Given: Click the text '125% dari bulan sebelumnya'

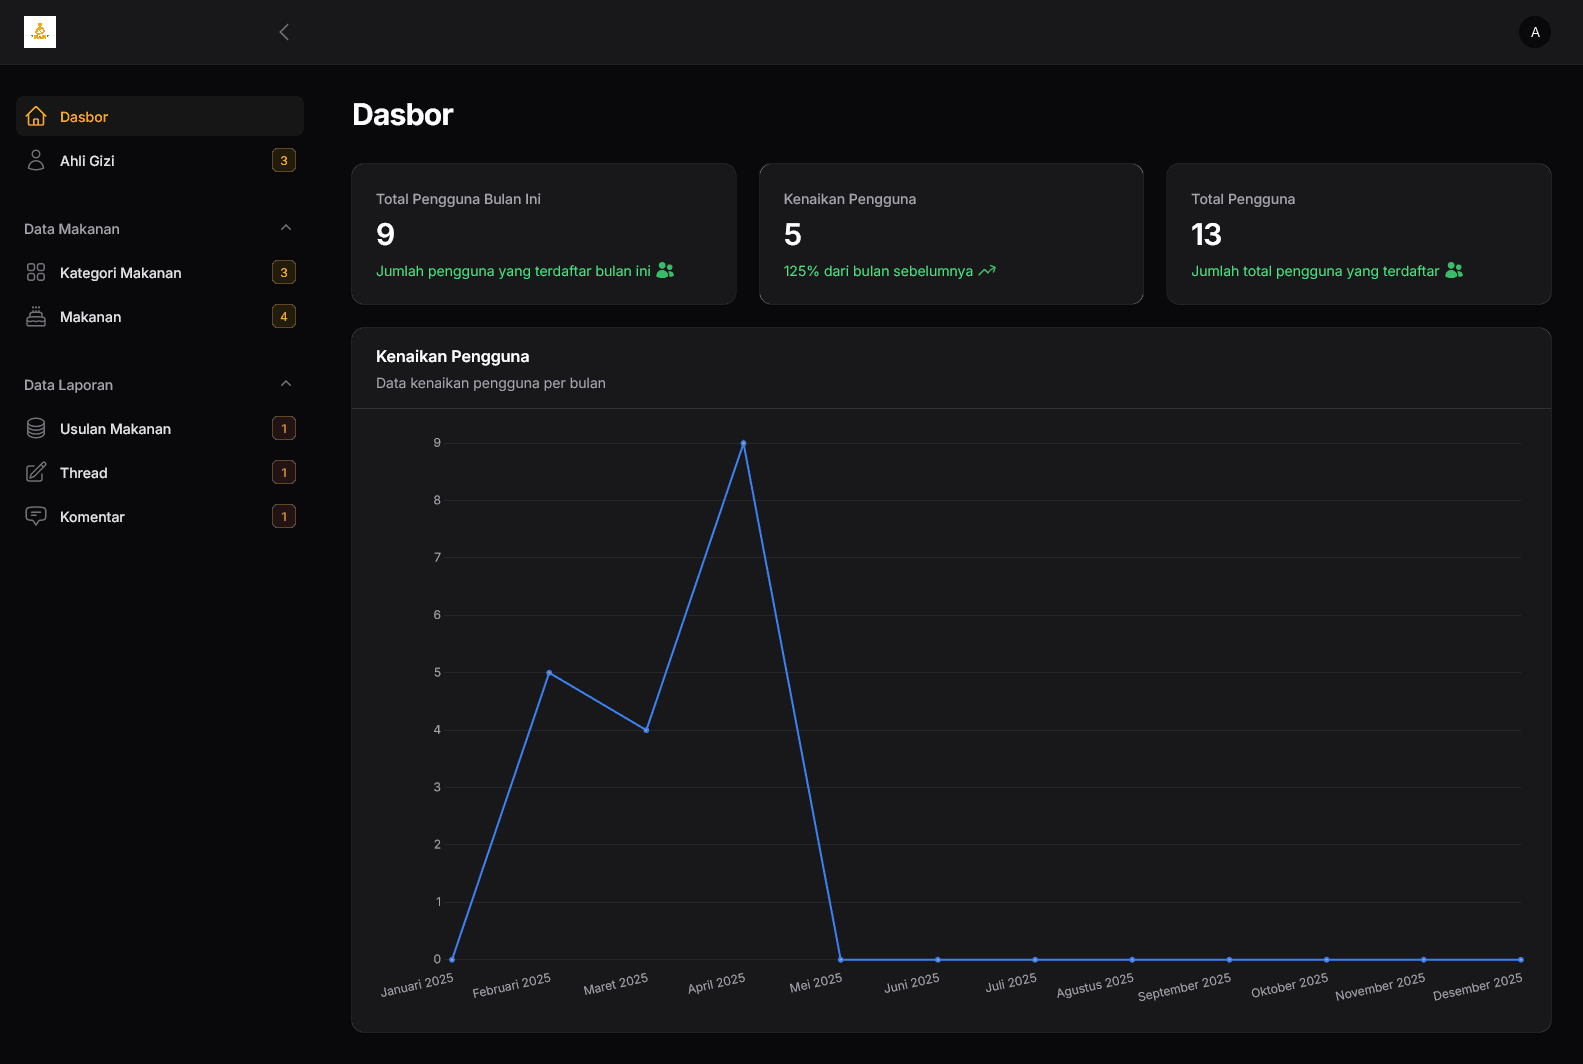Looking at the screenshot, I should [878, 271].
